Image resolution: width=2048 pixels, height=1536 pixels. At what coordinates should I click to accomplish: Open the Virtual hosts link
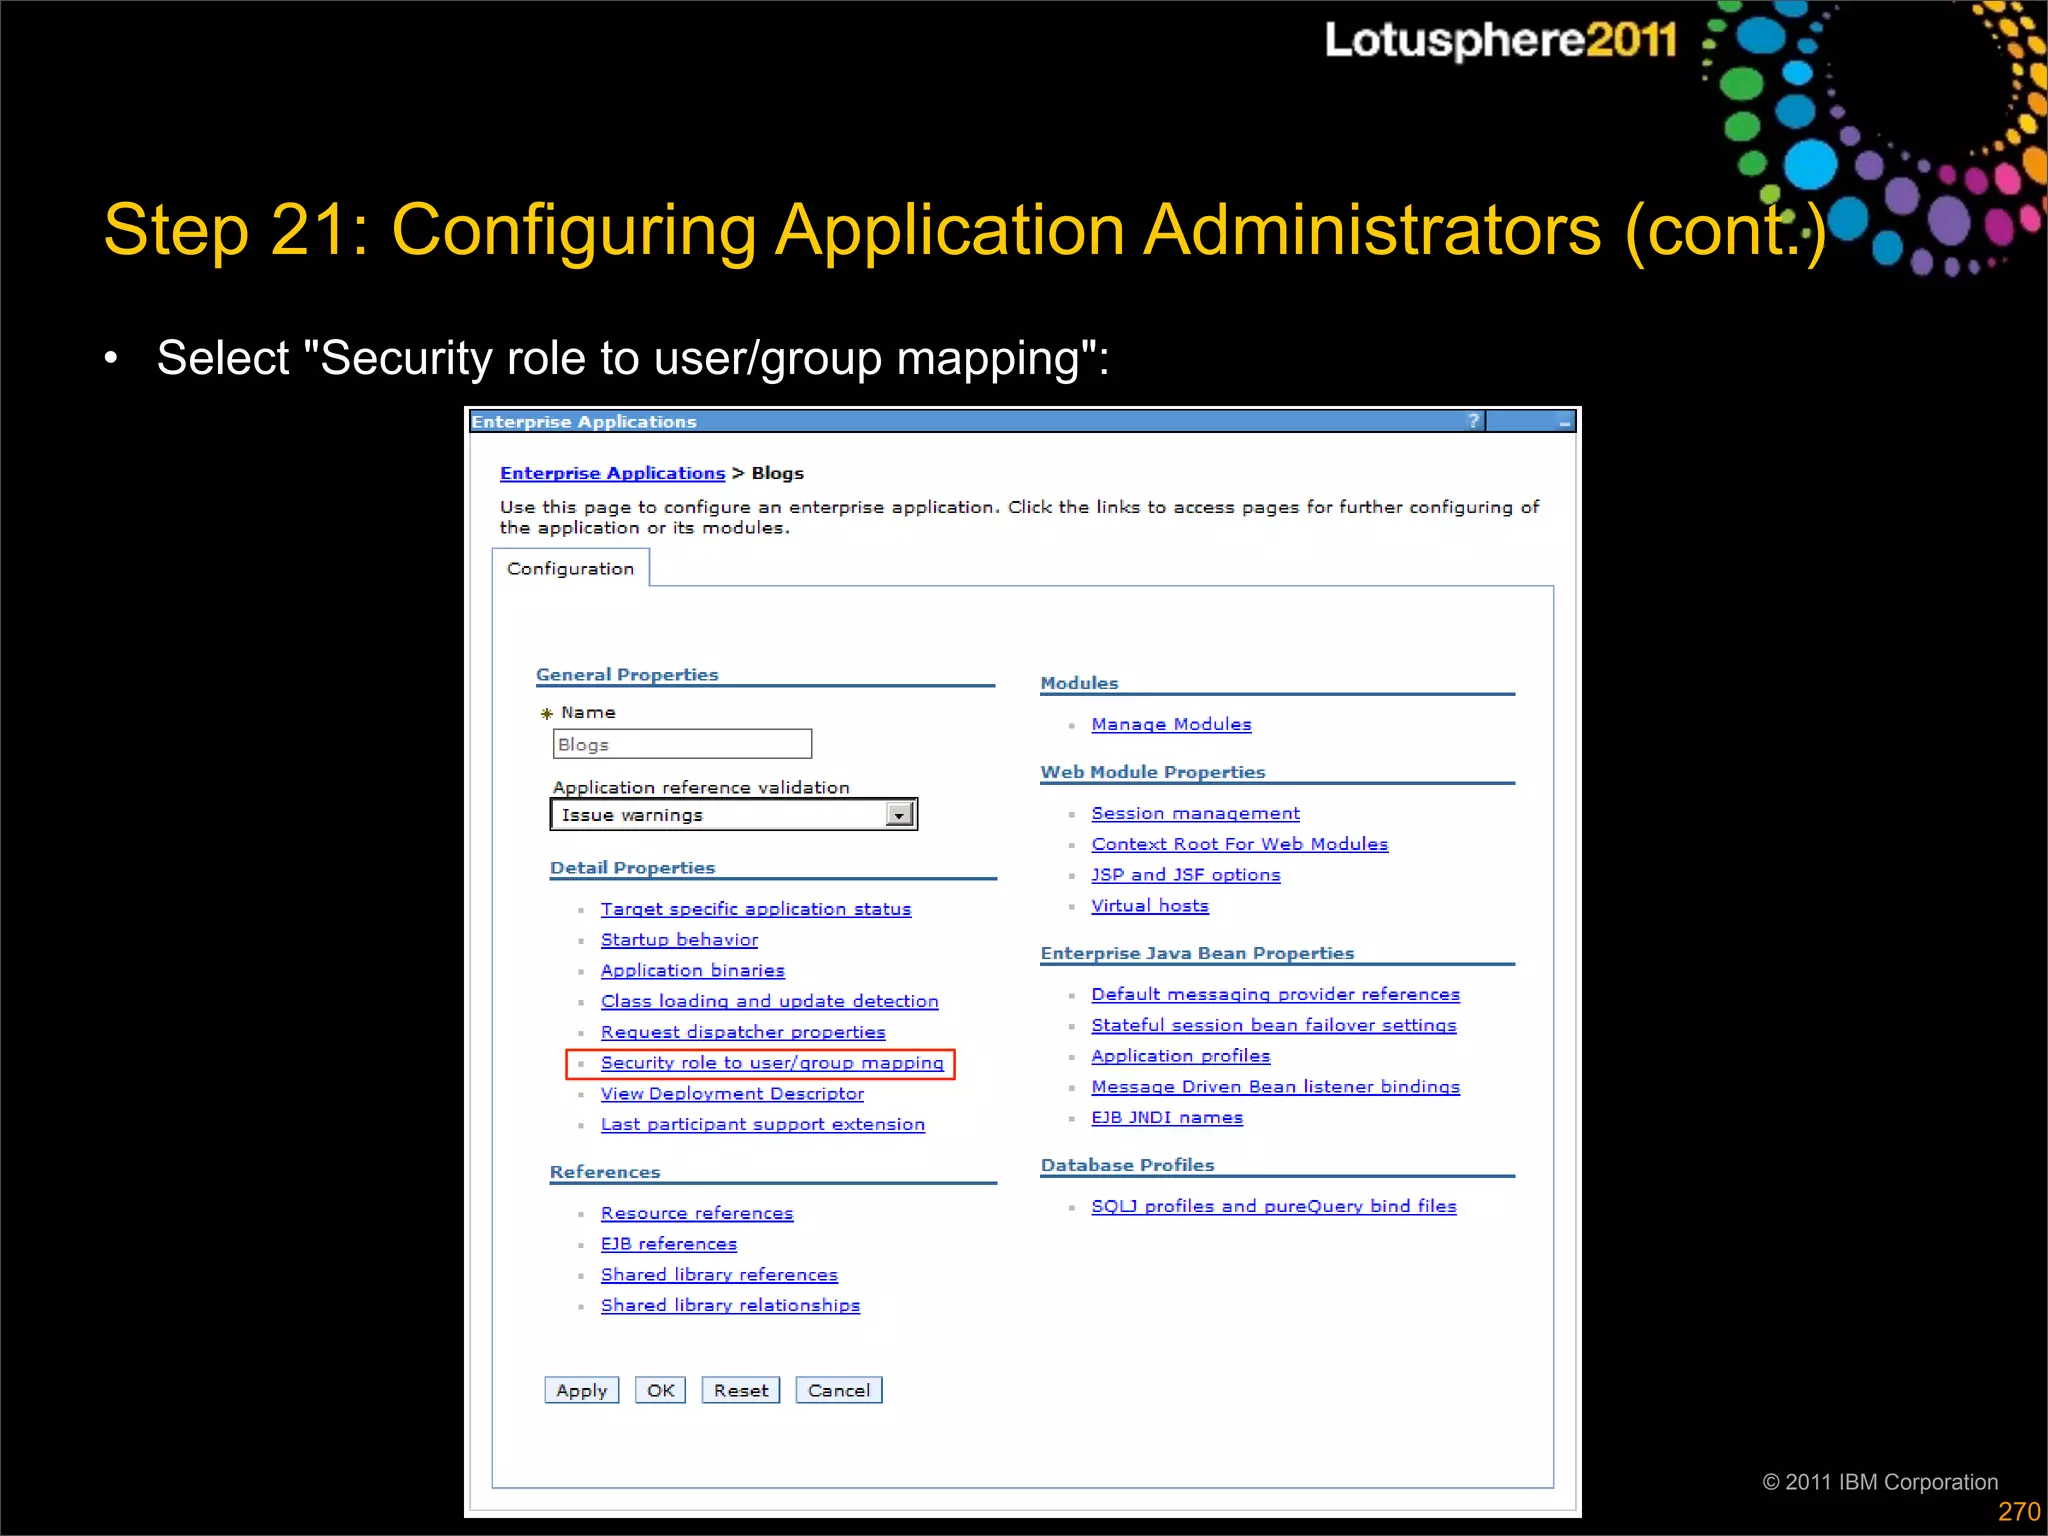click(1150, 905)
